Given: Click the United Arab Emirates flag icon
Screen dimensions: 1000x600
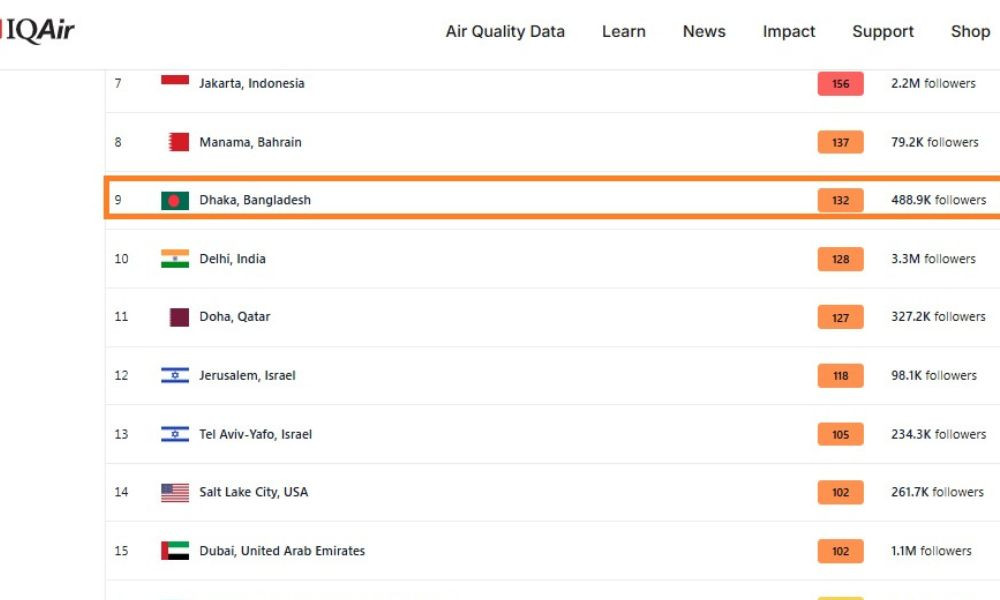Looking at the screenshot, I should coord(175,550).
